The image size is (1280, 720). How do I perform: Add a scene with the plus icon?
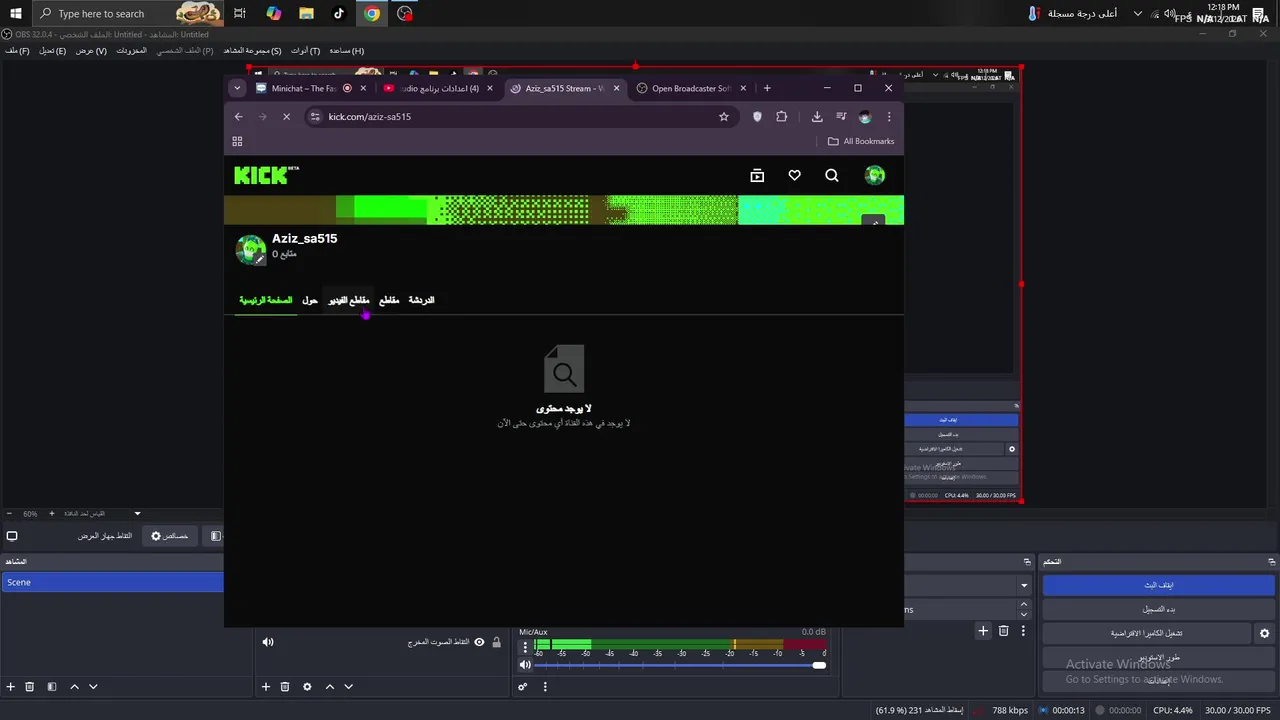coord(11,687)
